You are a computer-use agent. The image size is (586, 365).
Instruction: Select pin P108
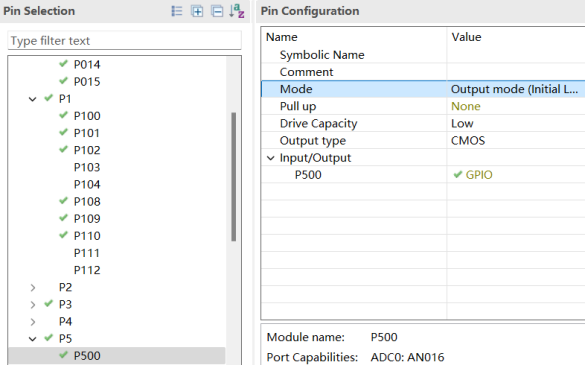pyautogui.click(x=87, y=202)
